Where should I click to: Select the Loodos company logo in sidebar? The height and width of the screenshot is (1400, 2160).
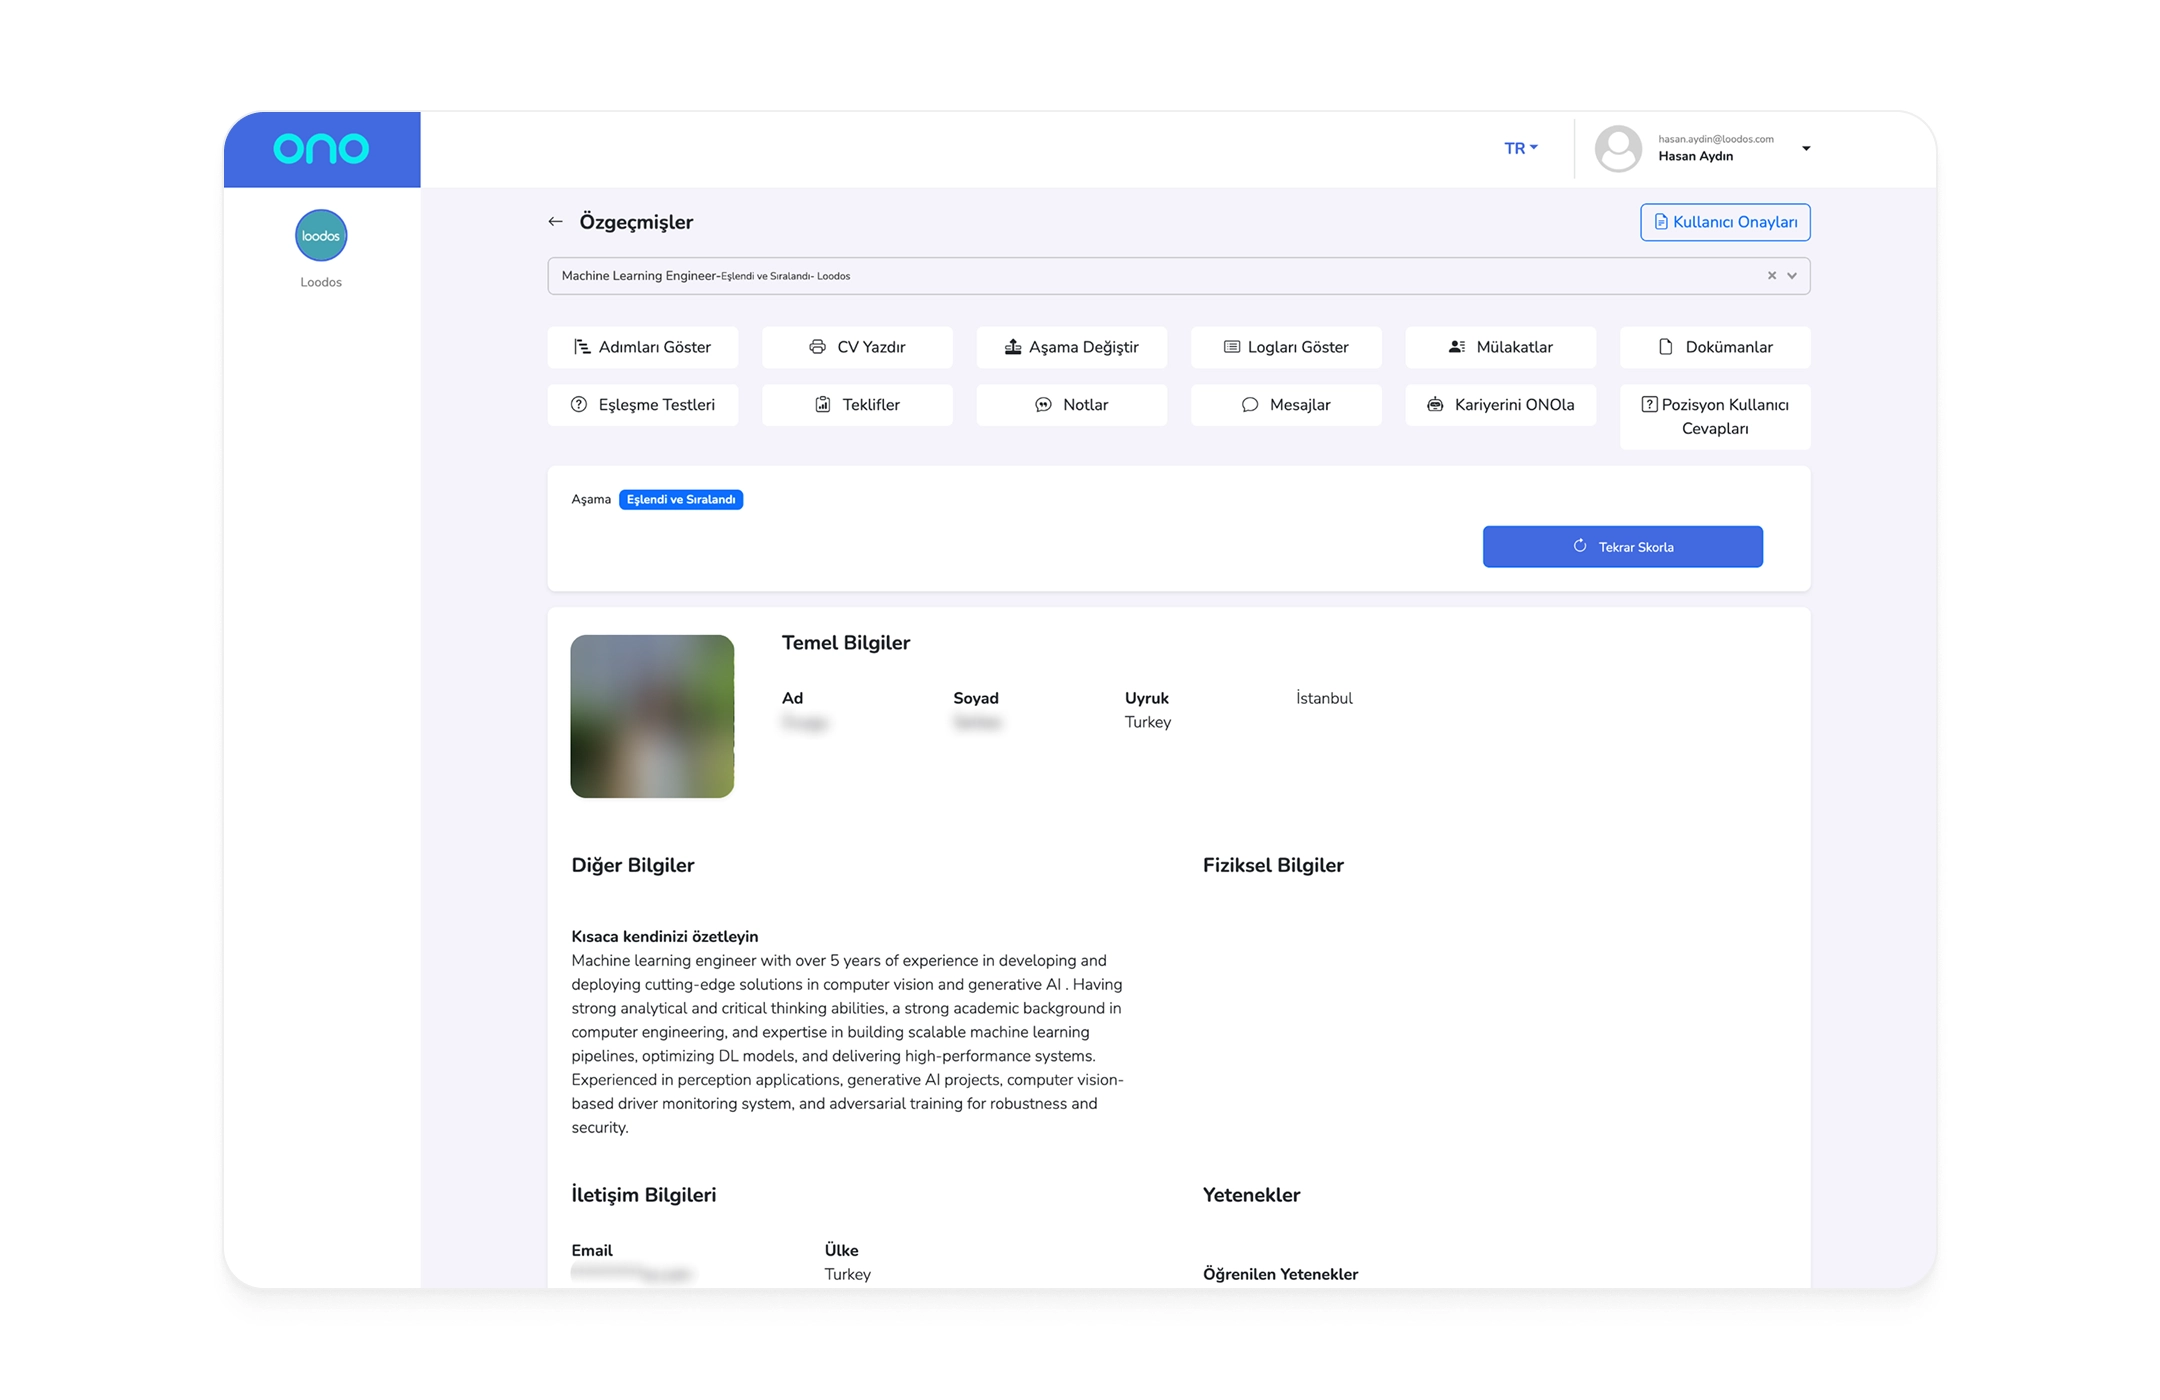(321, 236)
